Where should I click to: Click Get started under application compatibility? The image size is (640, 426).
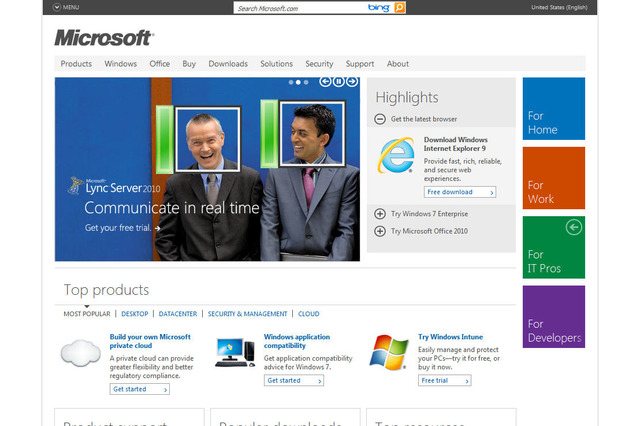pyautogui.click(x=294, y=380)
